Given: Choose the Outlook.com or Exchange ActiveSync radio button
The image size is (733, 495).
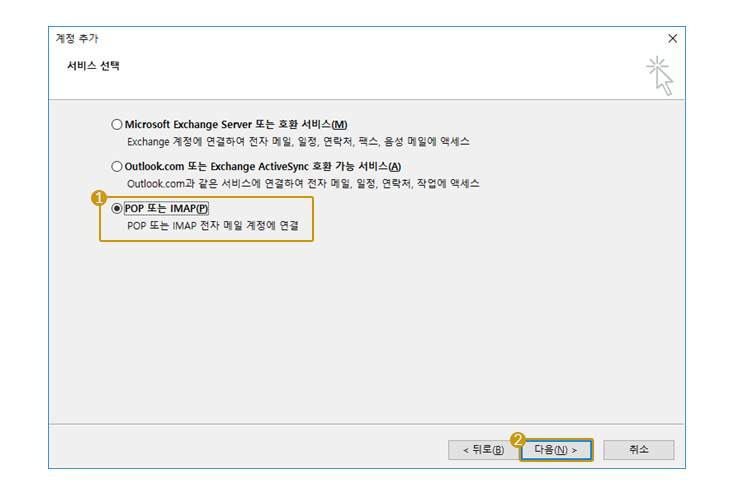Looking at the screenshot, I should [x=117, y=166].
